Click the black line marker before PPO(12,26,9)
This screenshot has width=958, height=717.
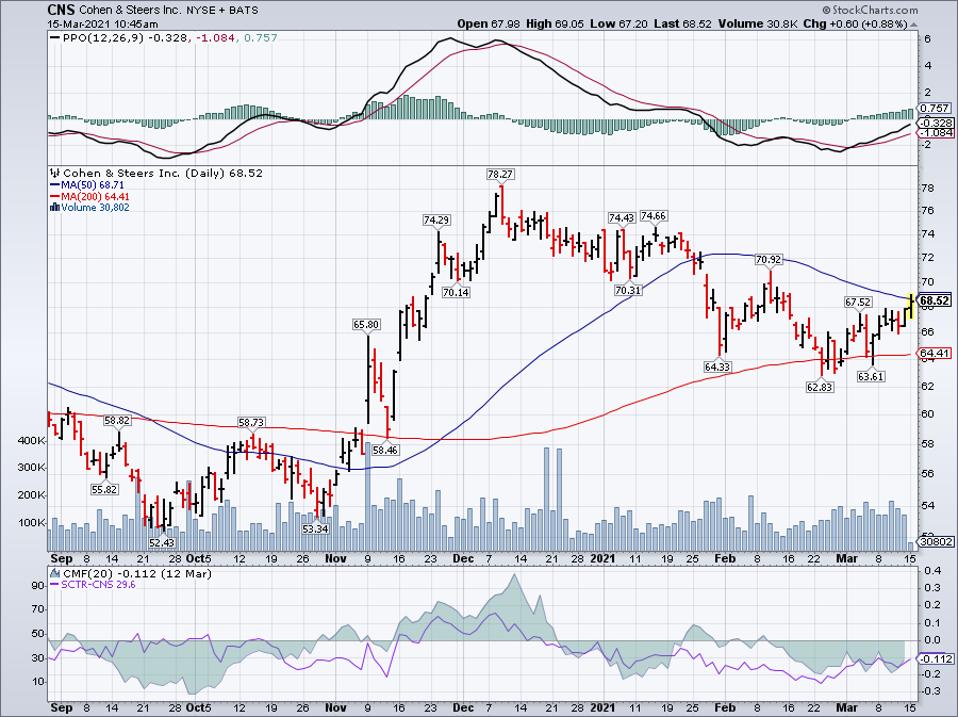pyautogui.click(x=54, y=38)
